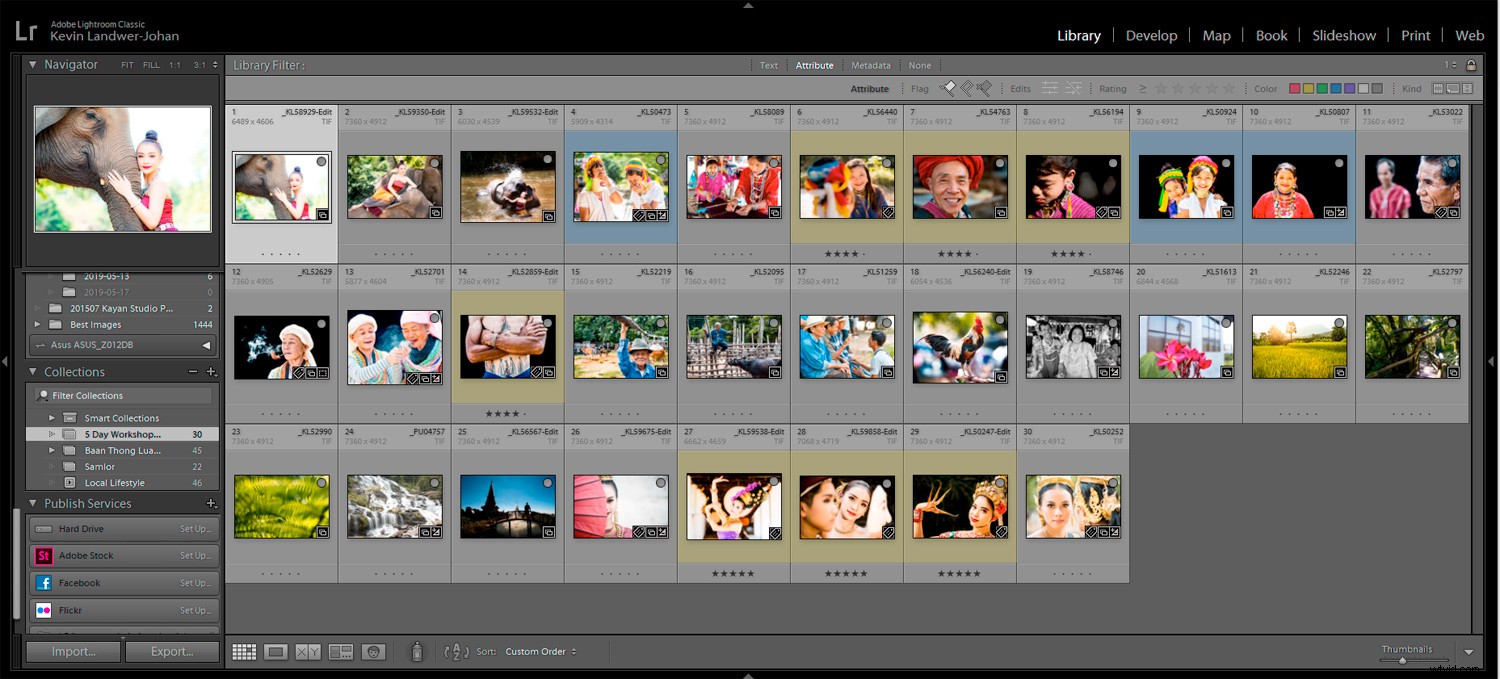Open Compare view from the bottom toolbar
Viewport: 1500px width, 679px height.
(308, 651)
